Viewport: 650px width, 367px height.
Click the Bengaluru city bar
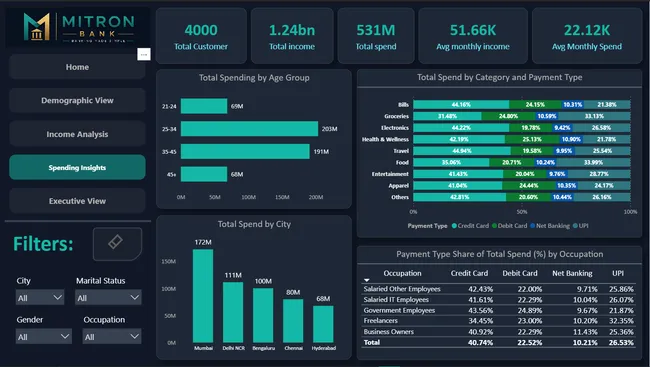263,316
